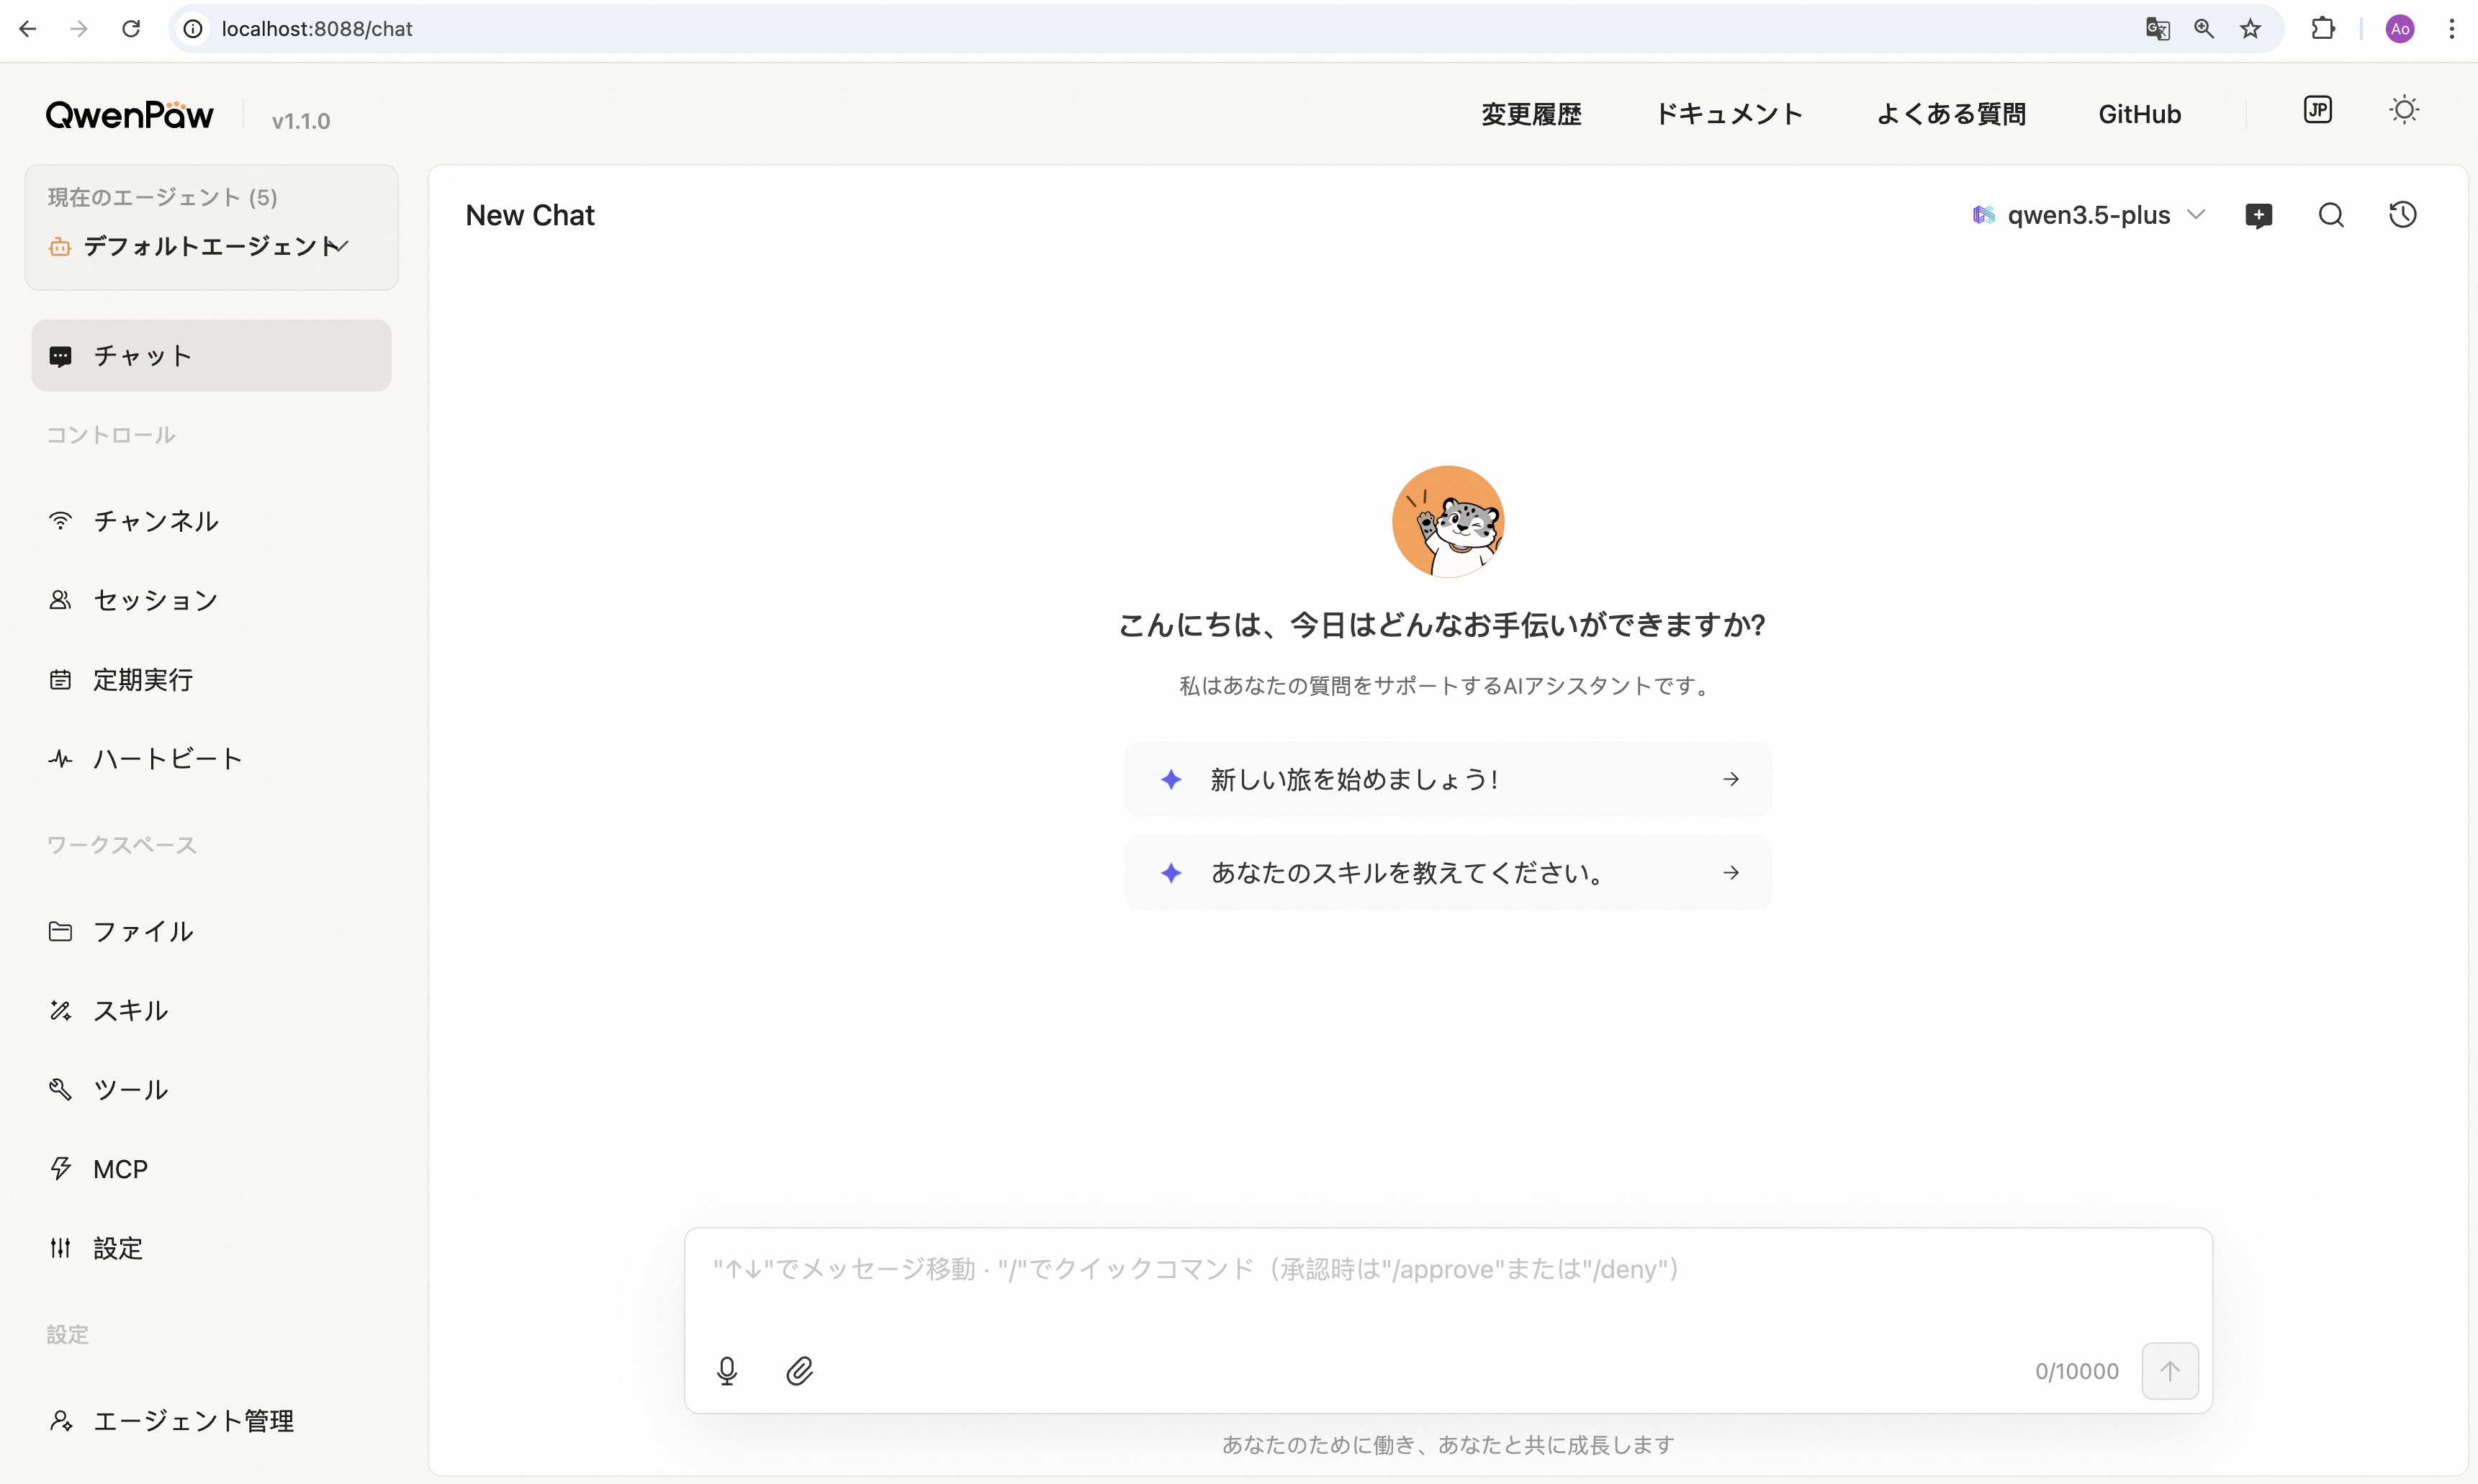The width and height of the screenshot is (2478, 1484).
Task: Go to MCP in the sidebar
Action: 120,1169
